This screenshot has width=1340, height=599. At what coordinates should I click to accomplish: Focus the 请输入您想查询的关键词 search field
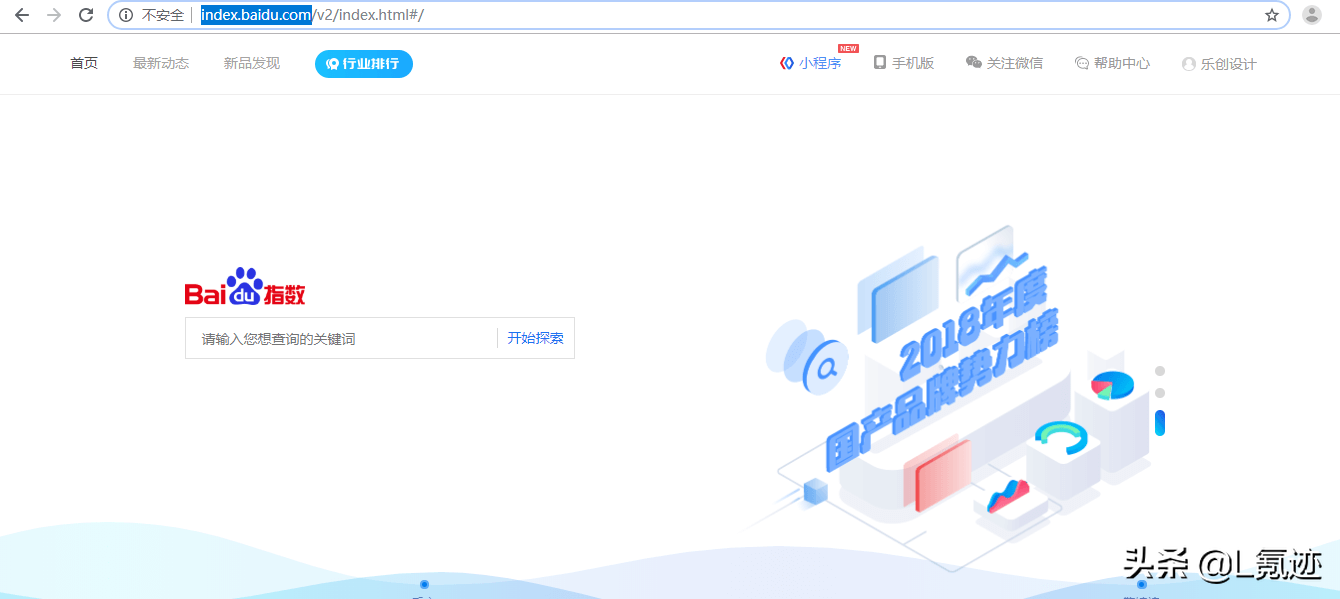341,338
